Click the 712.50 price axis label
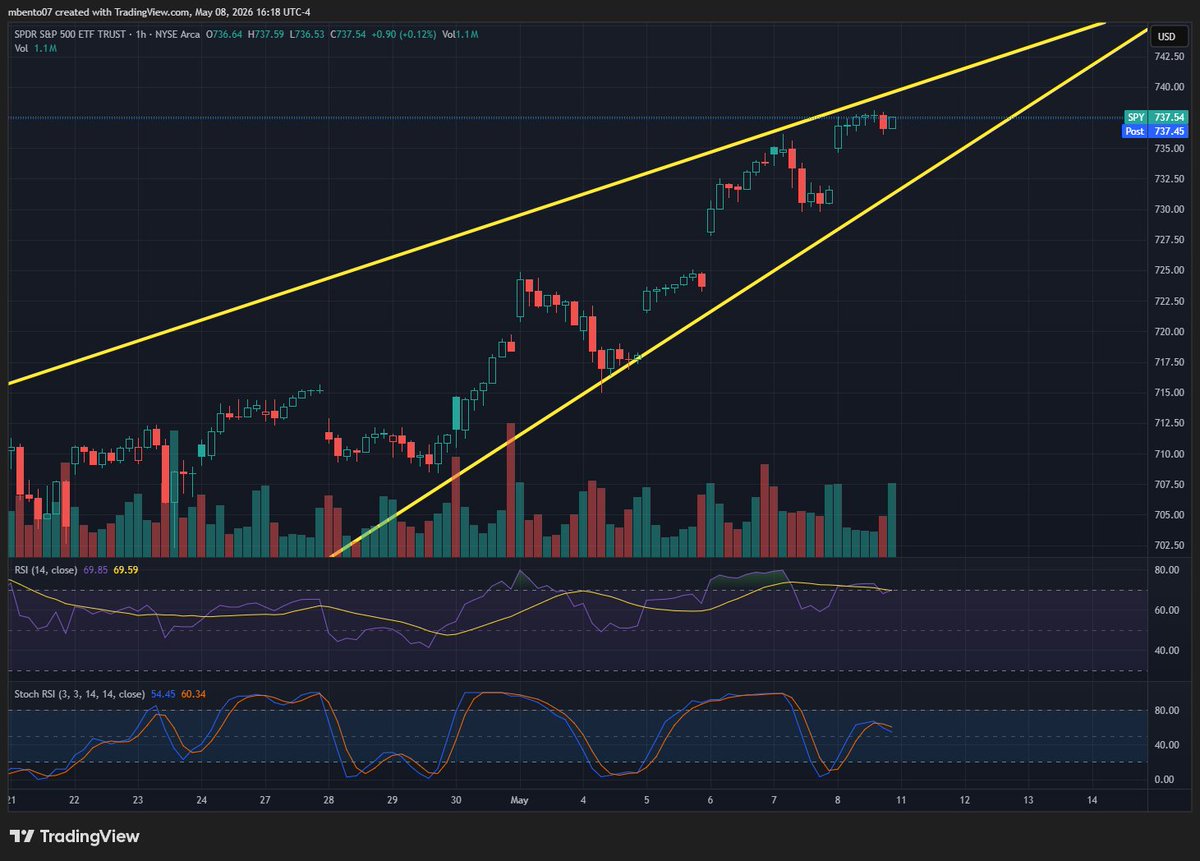Image resolution: width=1200 pixels, height=861 pixels. [x=1169, y=423]
